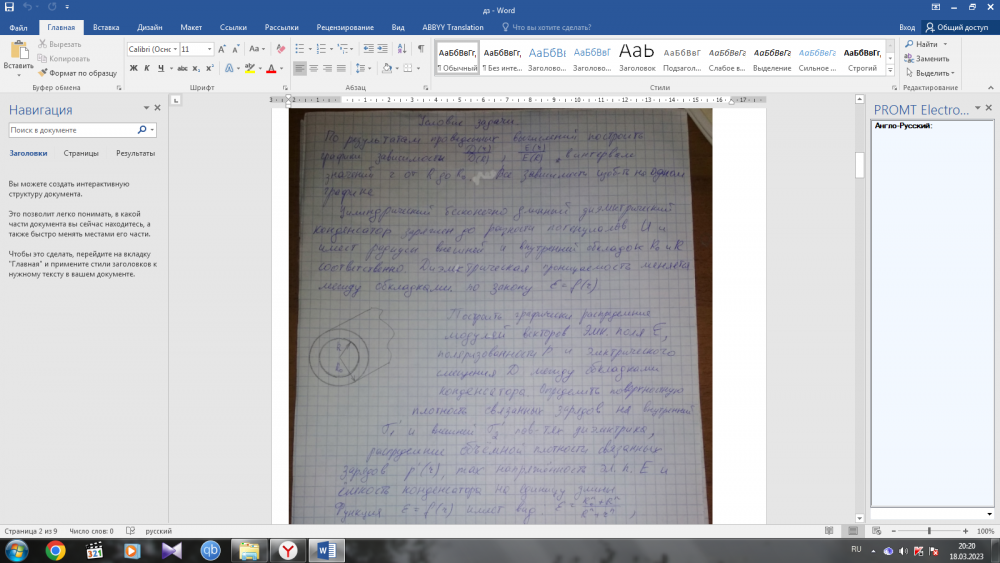Toggle subscript x₂ formatting
1000x563 pixels.
(196, 68)
